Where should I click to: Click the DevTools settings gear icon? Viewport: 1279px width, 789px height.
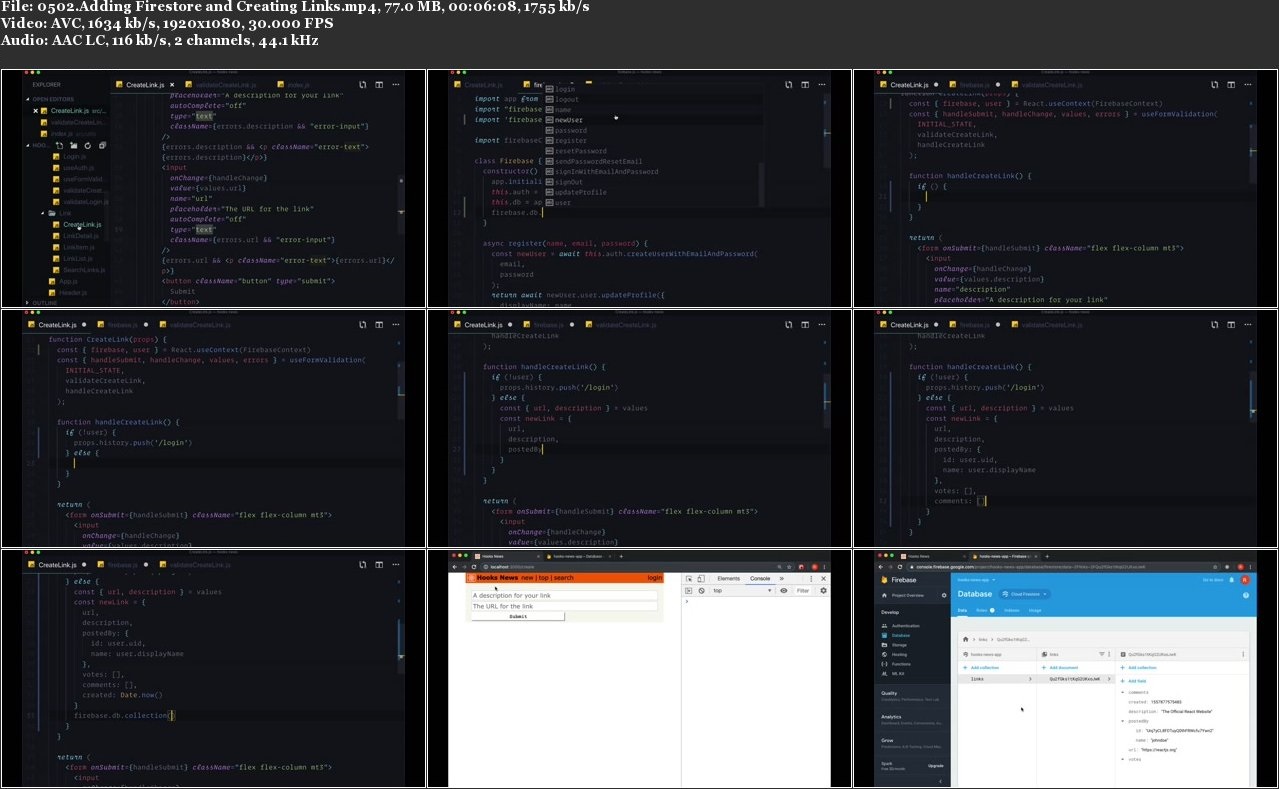tap(824, 591)
